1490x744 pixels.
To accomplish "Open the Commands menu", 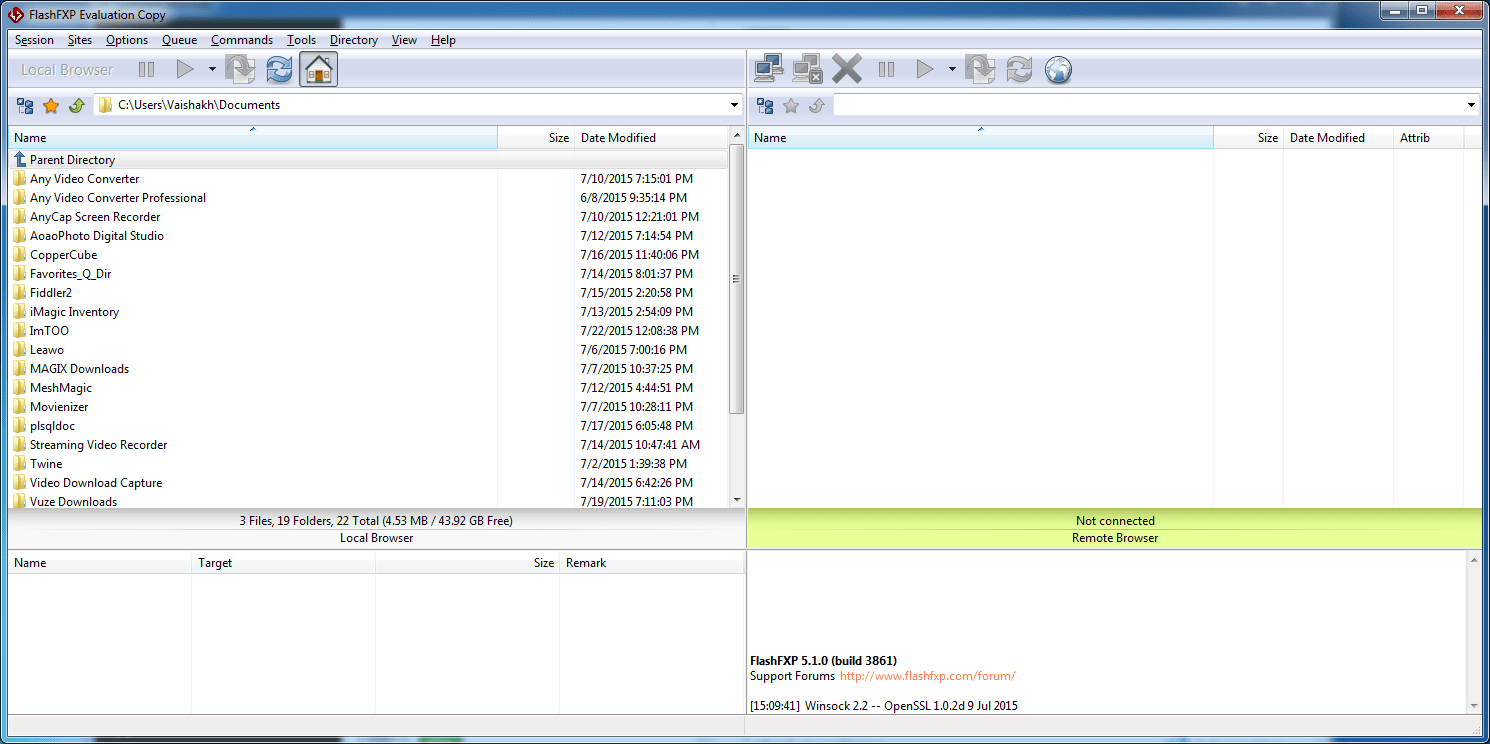I will 242,40.
